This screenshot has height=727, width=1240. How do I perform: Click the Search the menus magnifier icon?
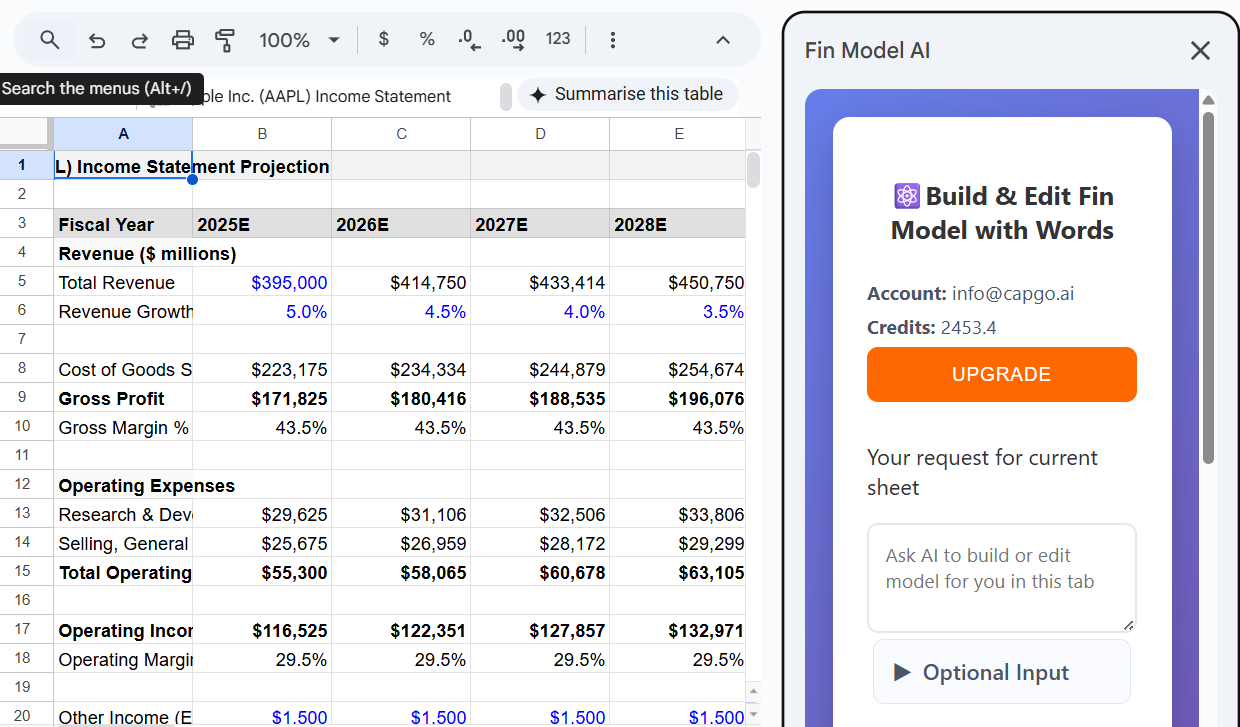[49, 40]
